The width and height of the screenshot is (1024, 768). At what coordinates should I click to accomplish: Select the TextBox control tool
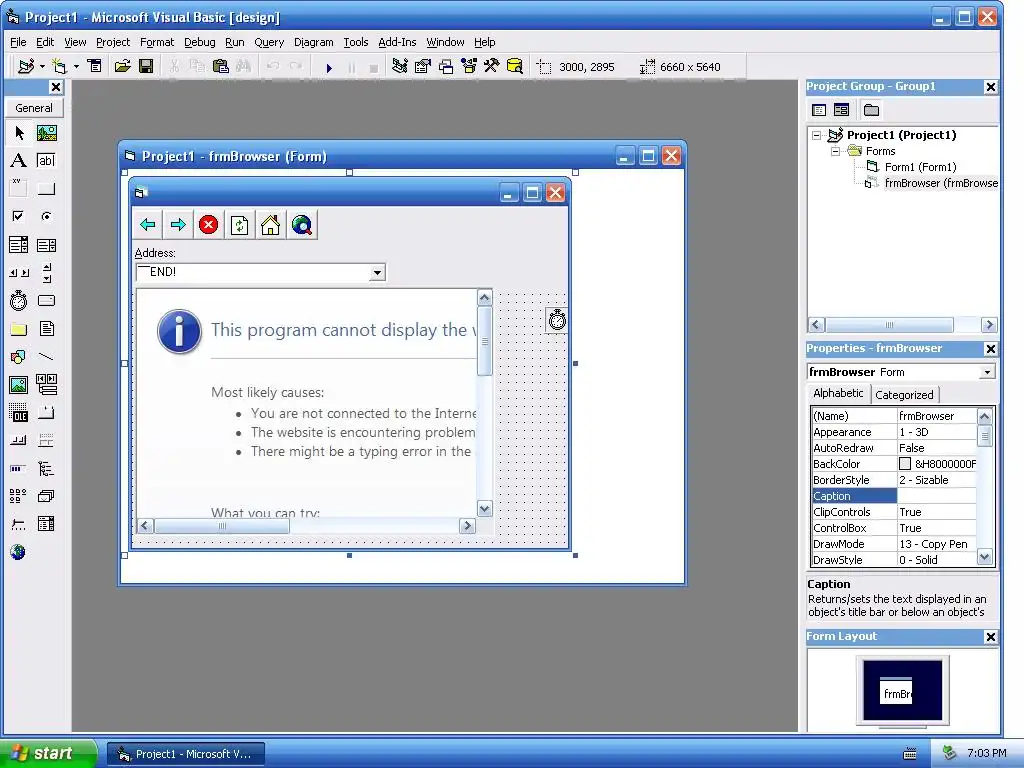[x=46, y=161]
